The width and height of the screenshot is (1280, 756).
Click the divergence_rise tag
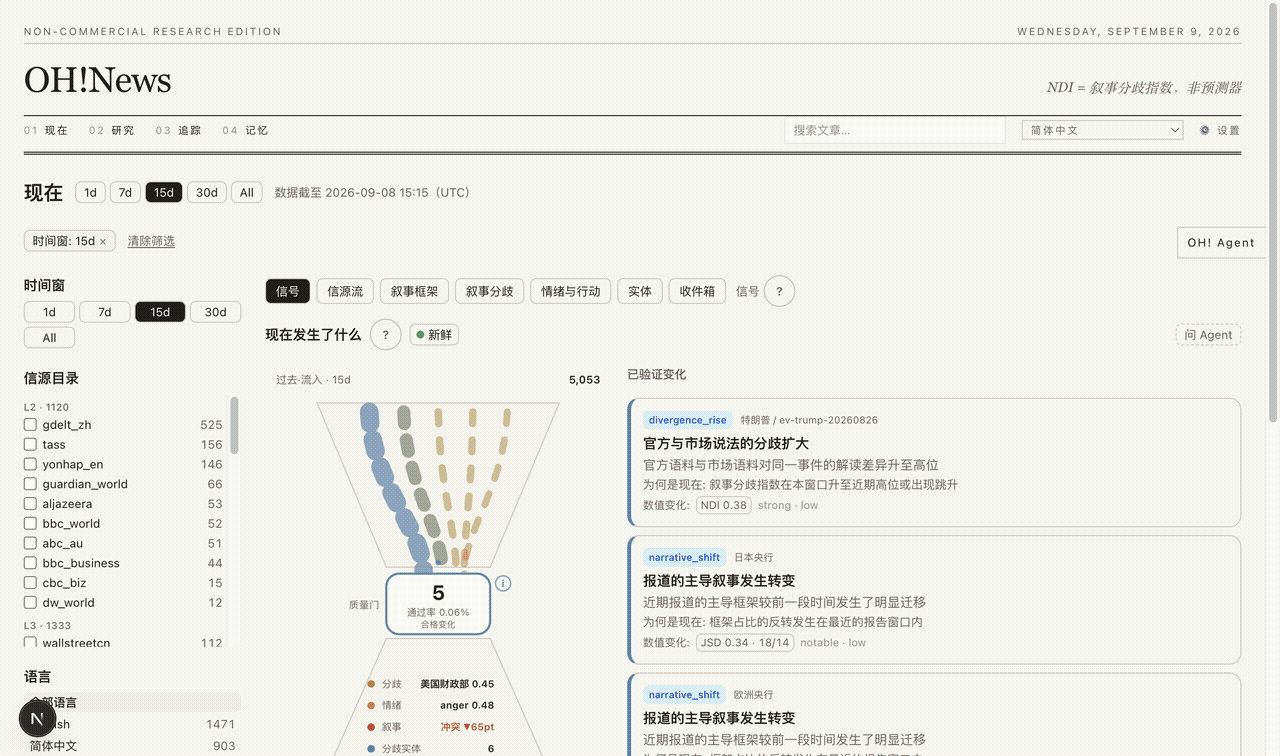click(687, 420)
